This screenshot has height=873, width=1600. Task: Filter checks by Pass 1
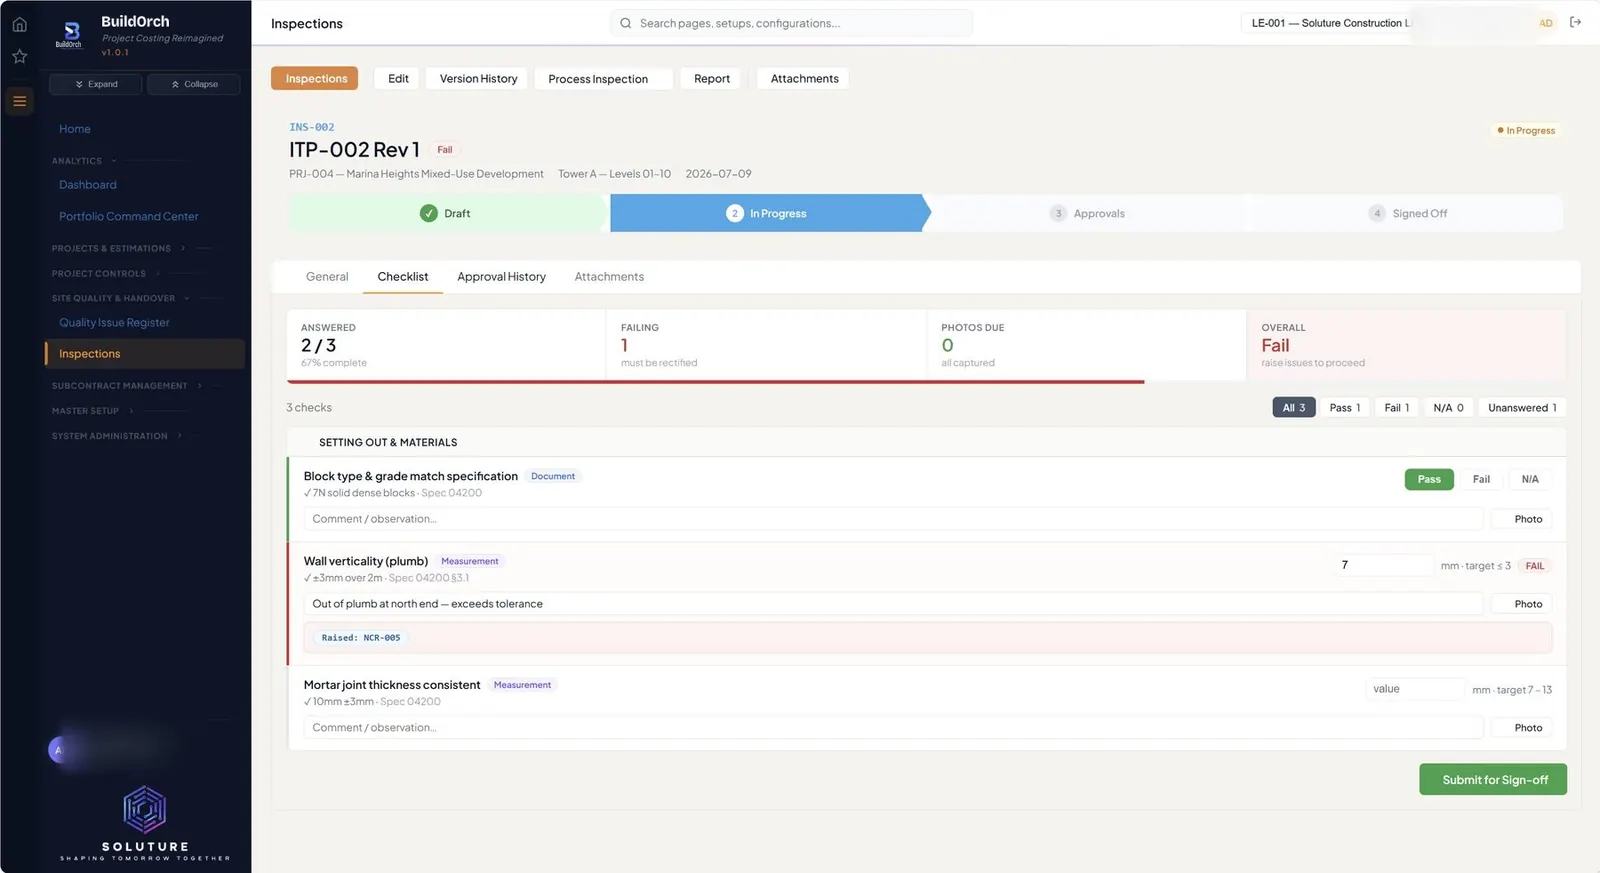coord(1345,408)
